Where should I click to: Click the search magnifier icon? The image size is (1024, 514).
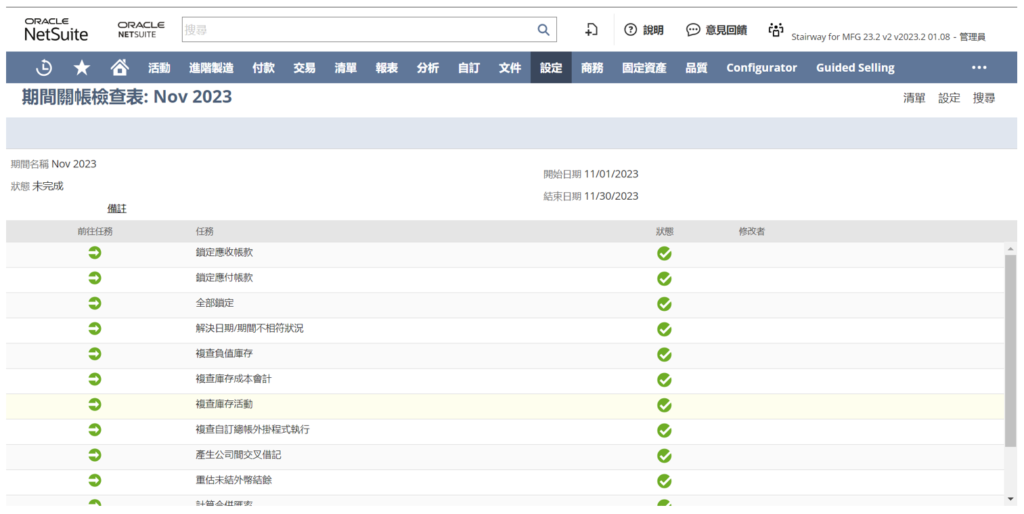pos(543,30)
